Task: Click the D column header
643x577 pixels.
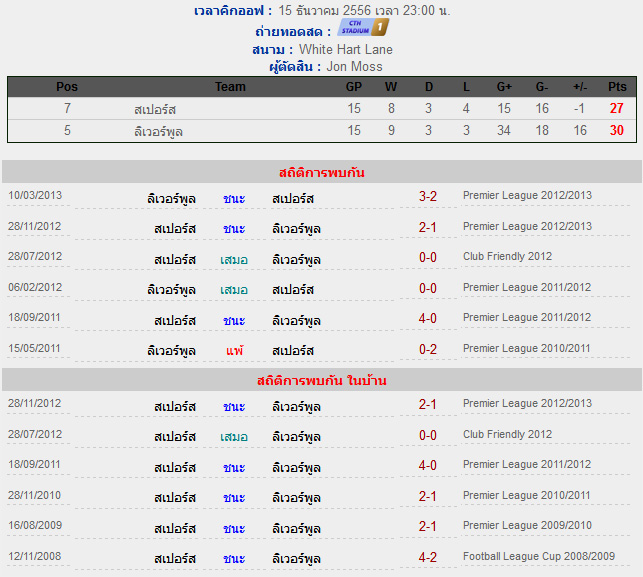Action: pos(429,87)
